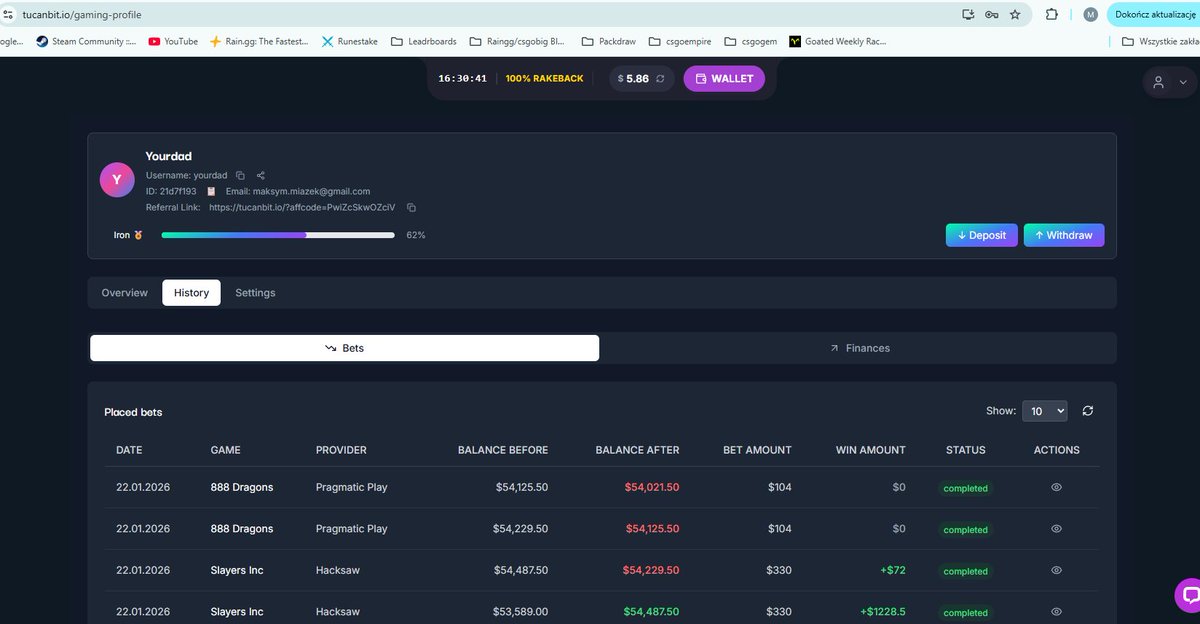Click completed status of +$72 row

966,571
